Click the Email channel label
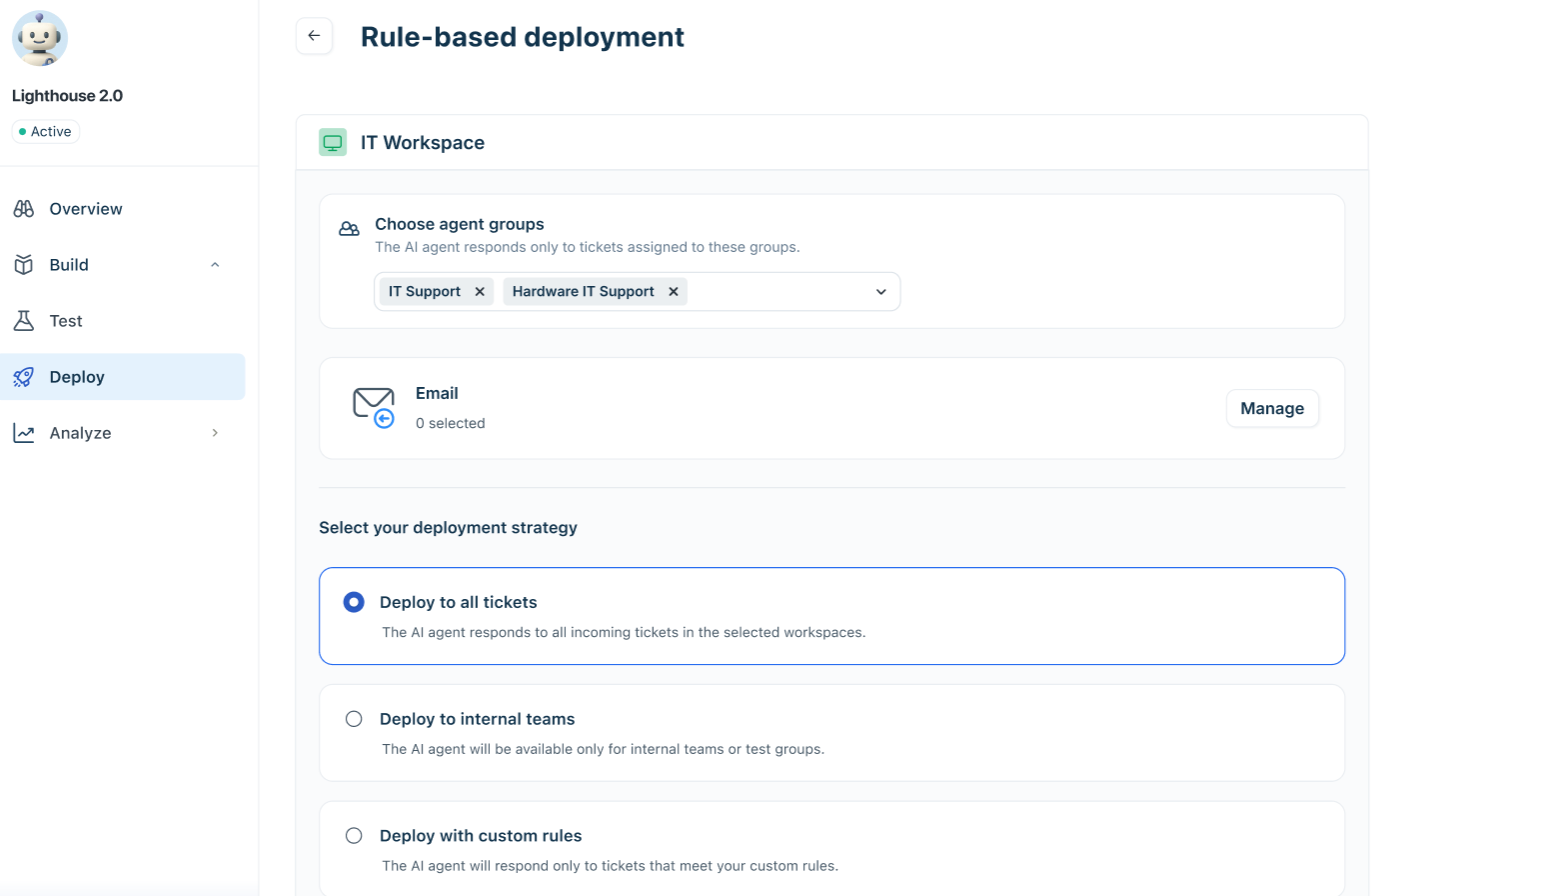Image resolution: width=1542 pixels, height=896 pixels. pos(437,393)
